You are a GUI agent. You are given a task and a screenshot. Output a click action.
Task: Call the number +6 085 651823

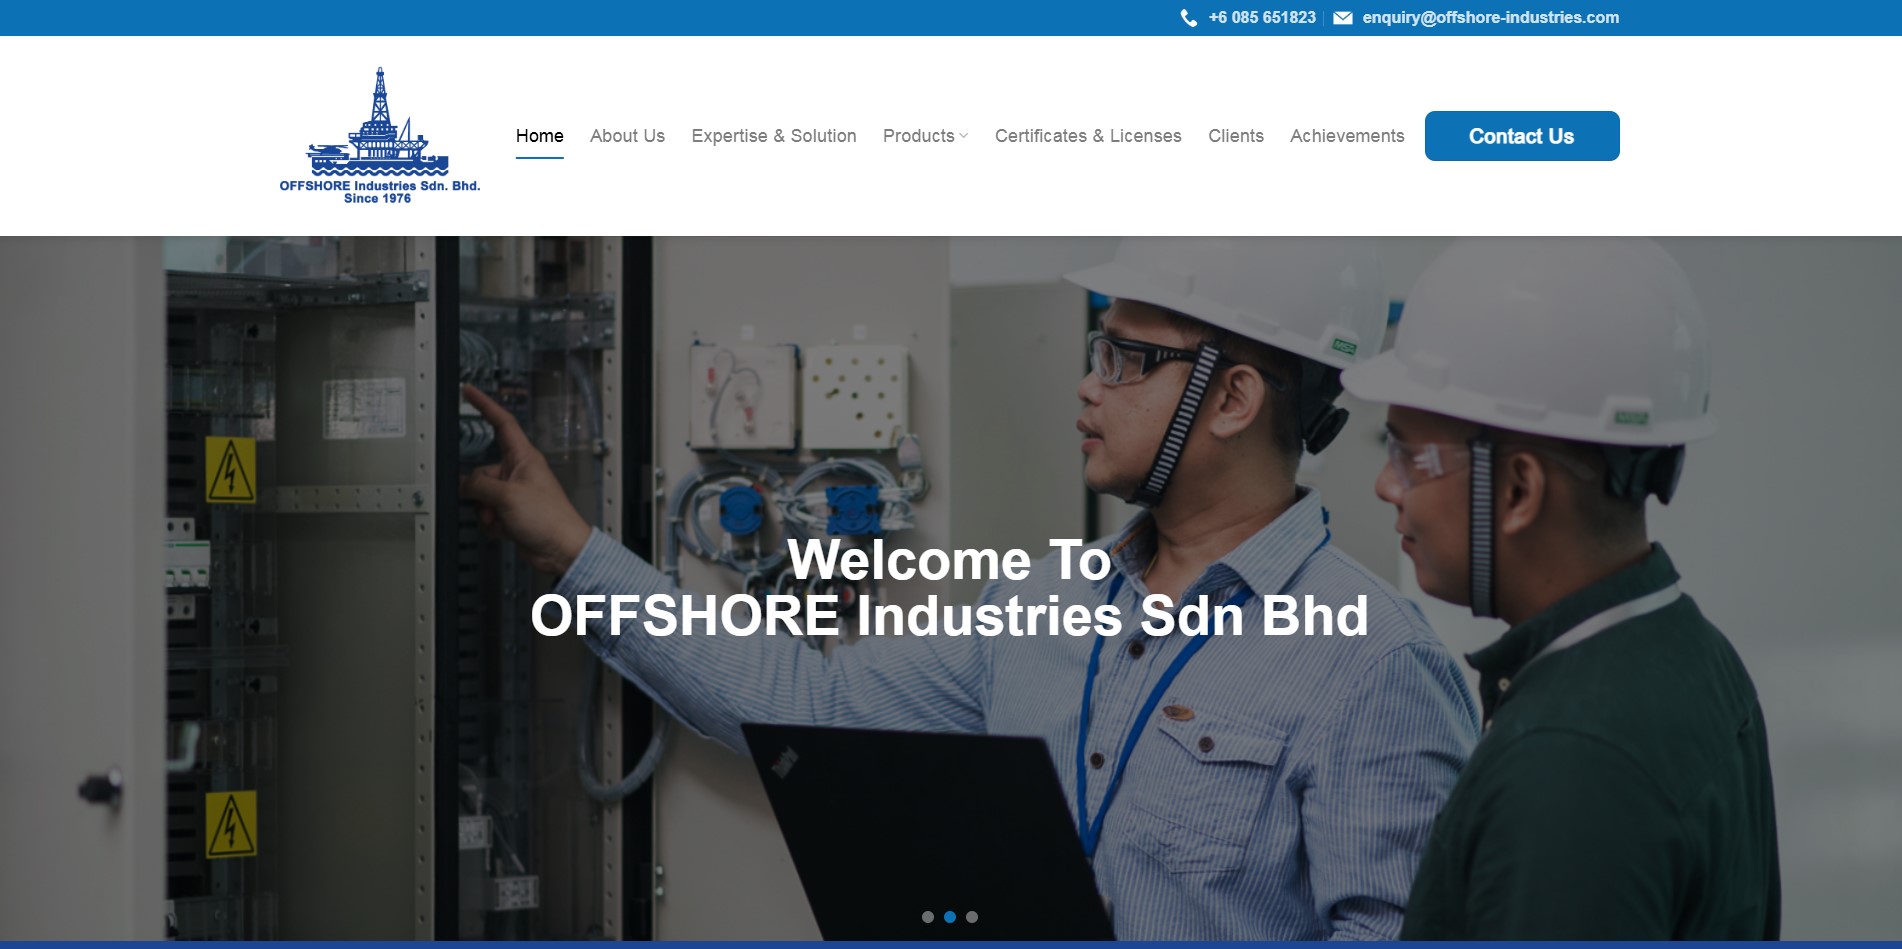(1262, 18)
